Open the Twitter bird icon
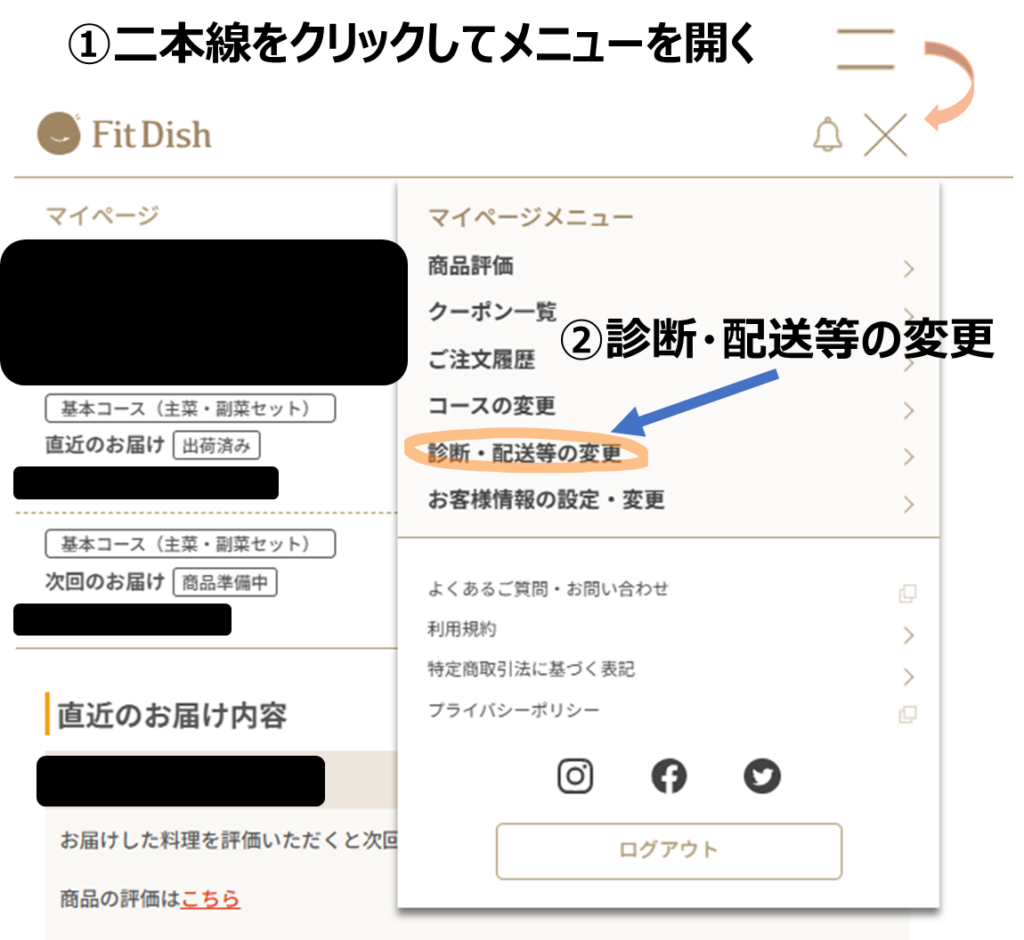The height and width of the screenshot is (940, 1024). [762, 776]
